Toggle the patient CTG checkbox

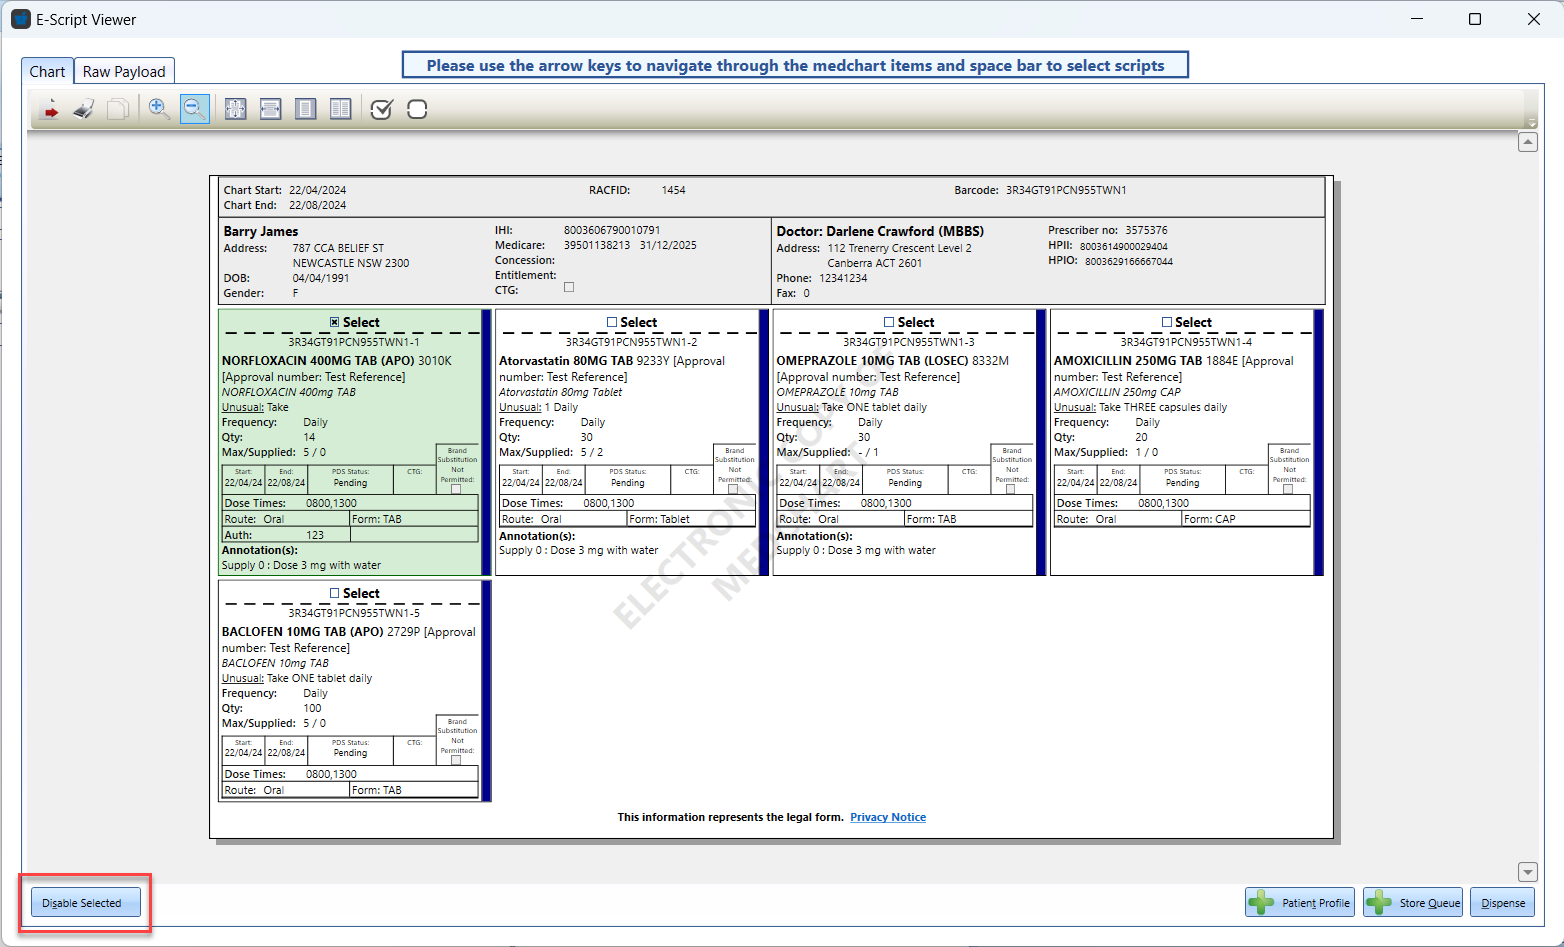tap(569, 287)
